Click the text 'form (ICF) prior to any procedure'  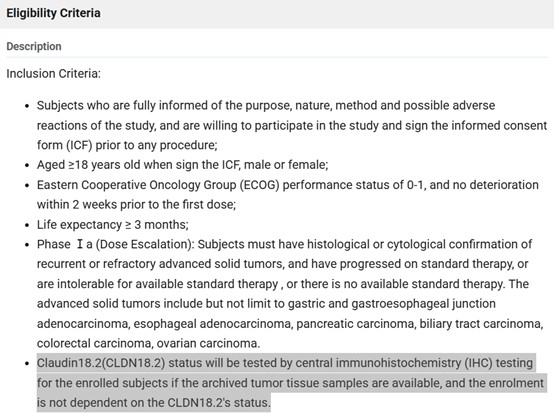click(x=127, y=145)
